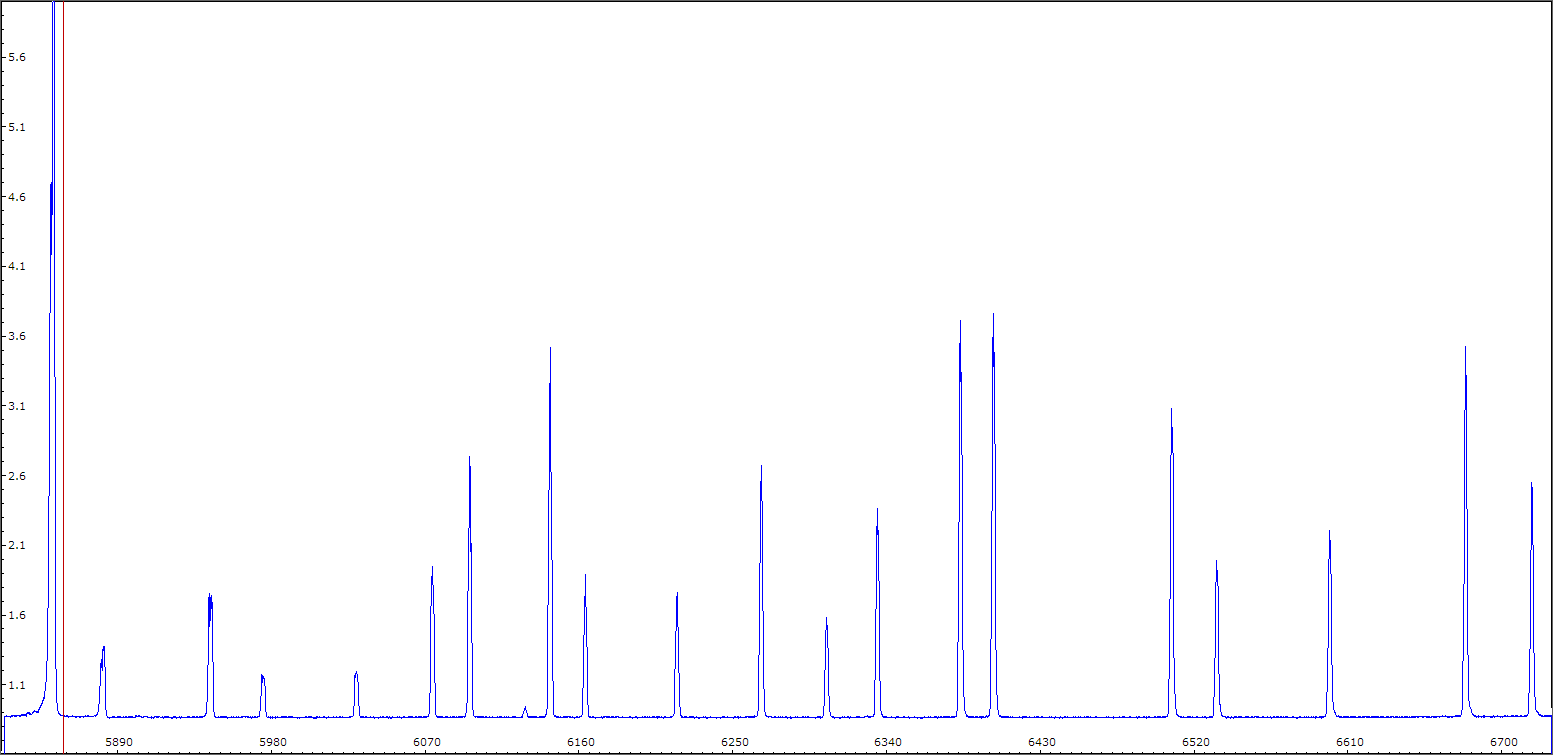Click the tall peak just left of 6160
The height and width of the screenshot is (755, 1553).
550,349
